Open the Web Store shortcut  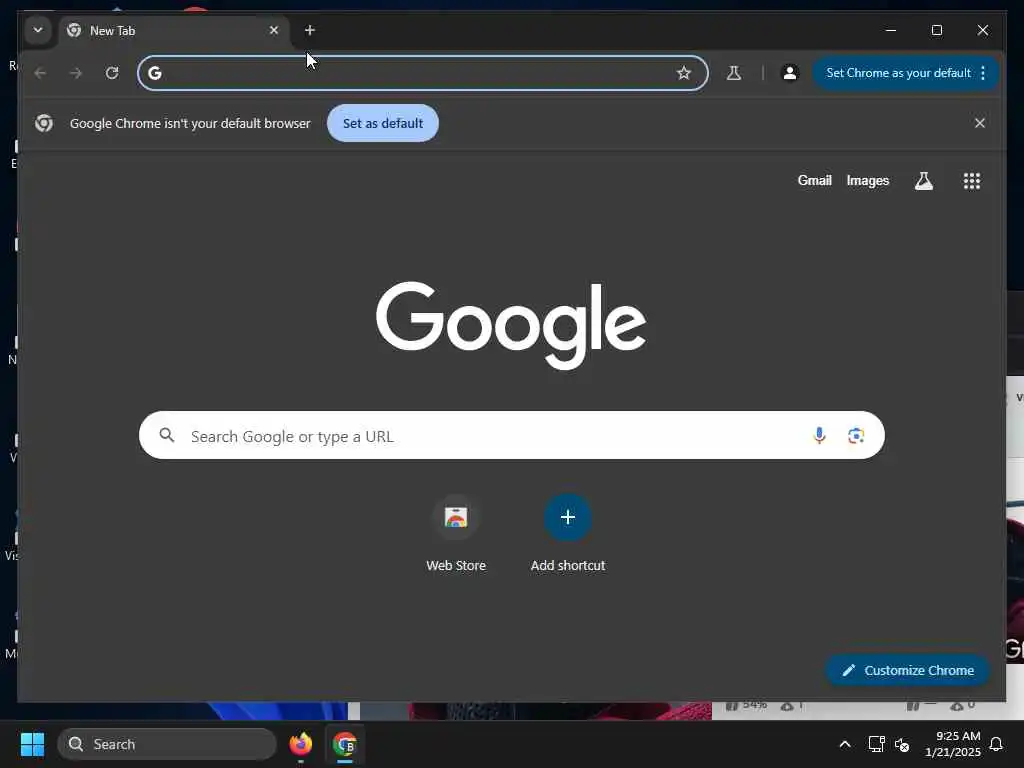click(456, 533)
